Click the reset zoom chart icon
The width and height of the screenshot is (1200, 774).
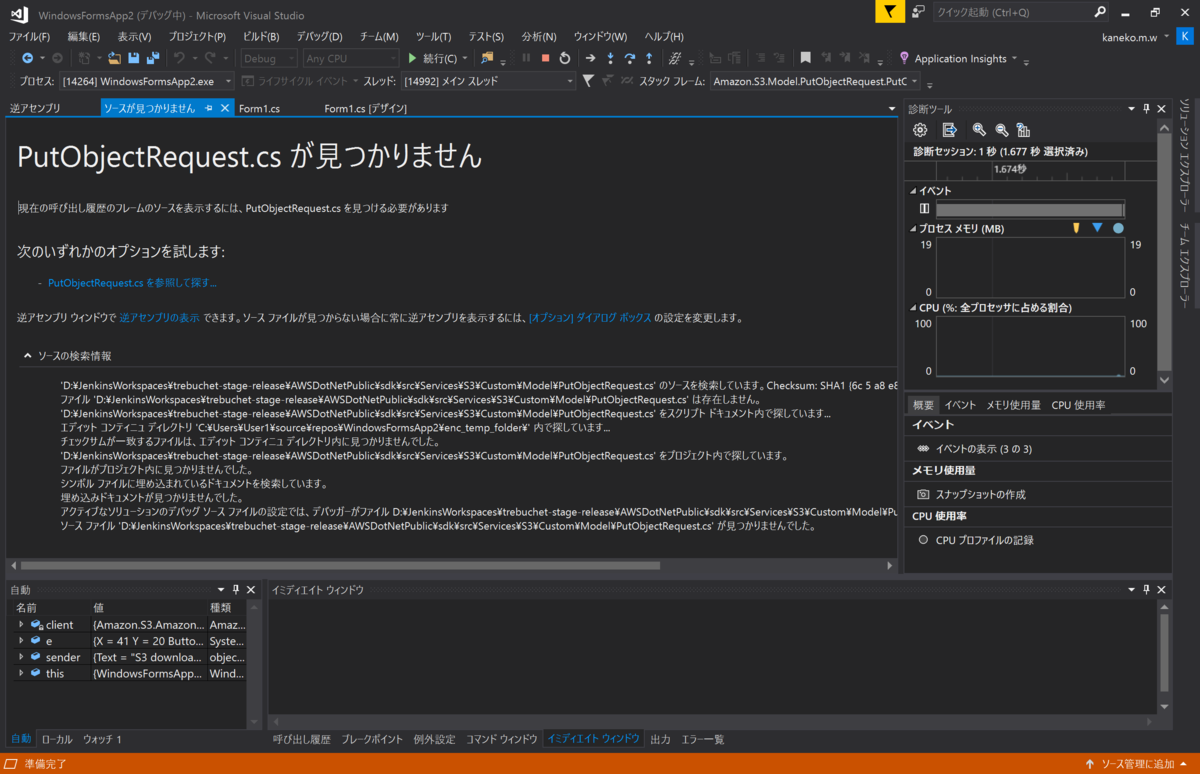[1023, 130]
